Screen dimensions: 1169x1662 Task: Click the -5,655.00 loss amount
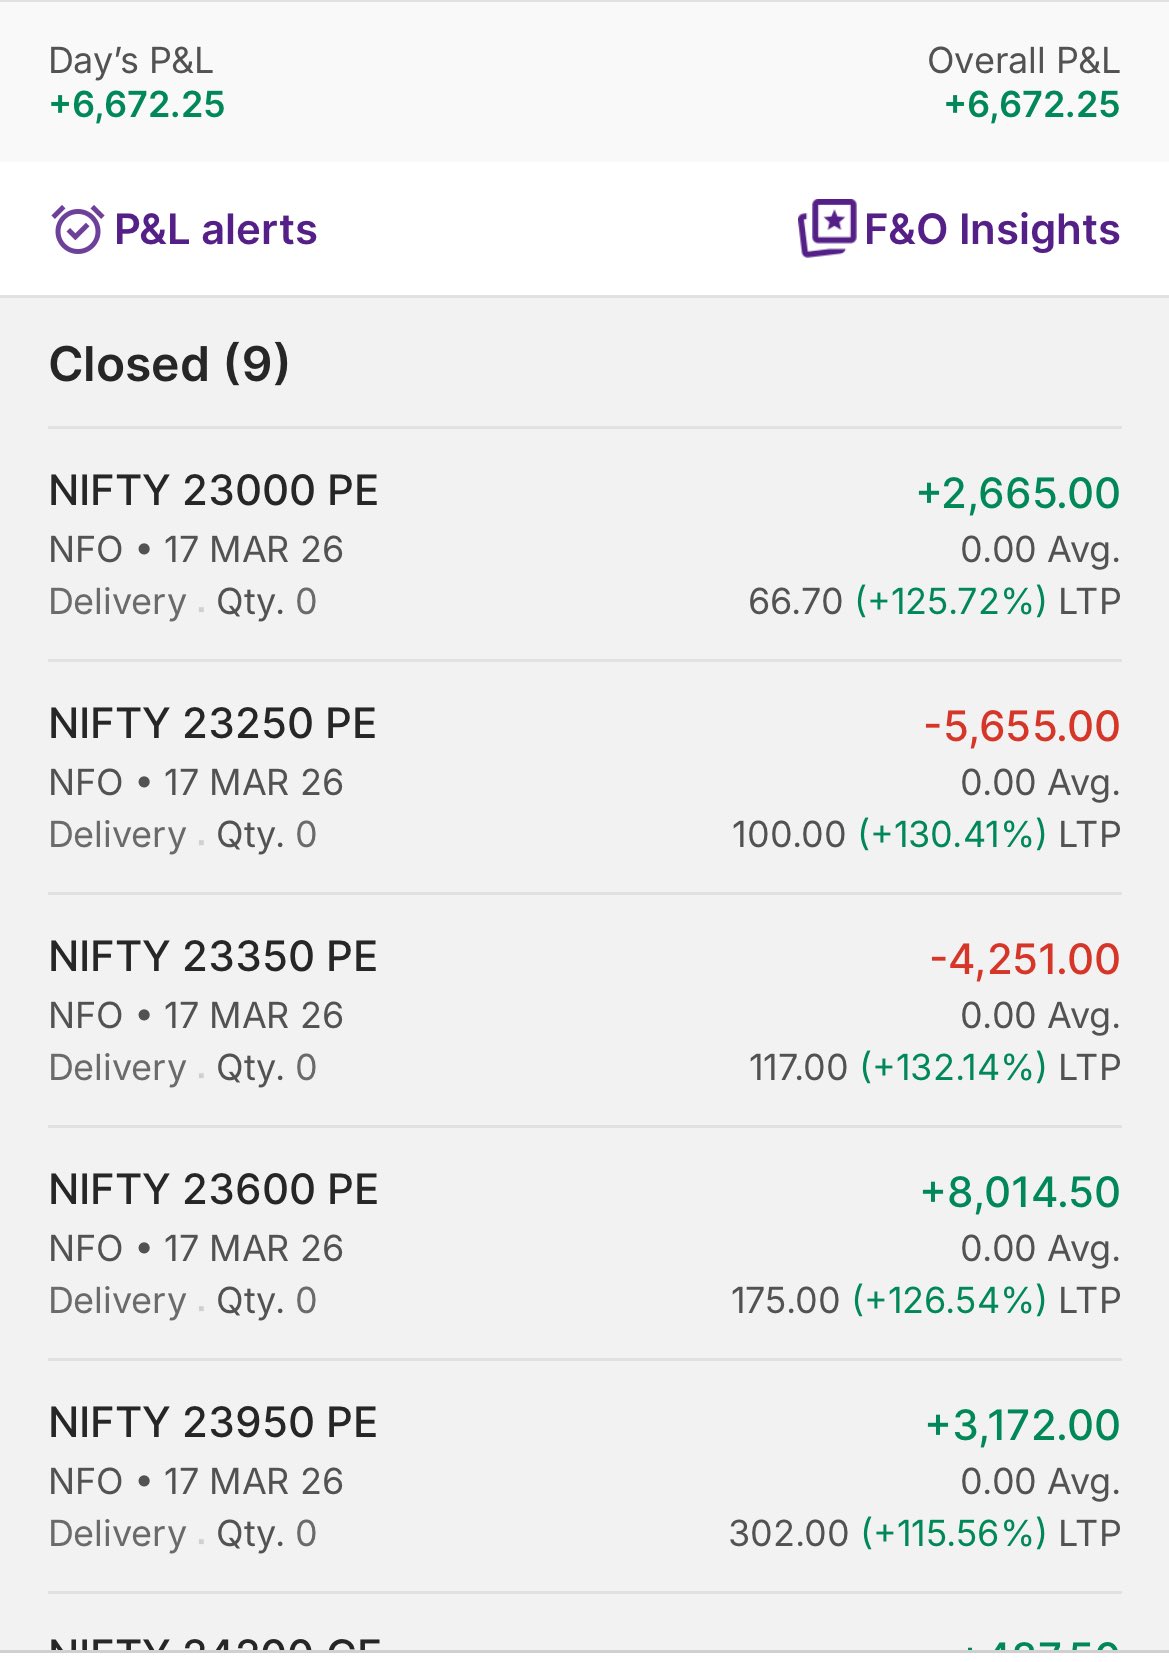[x=1021, y=726]
